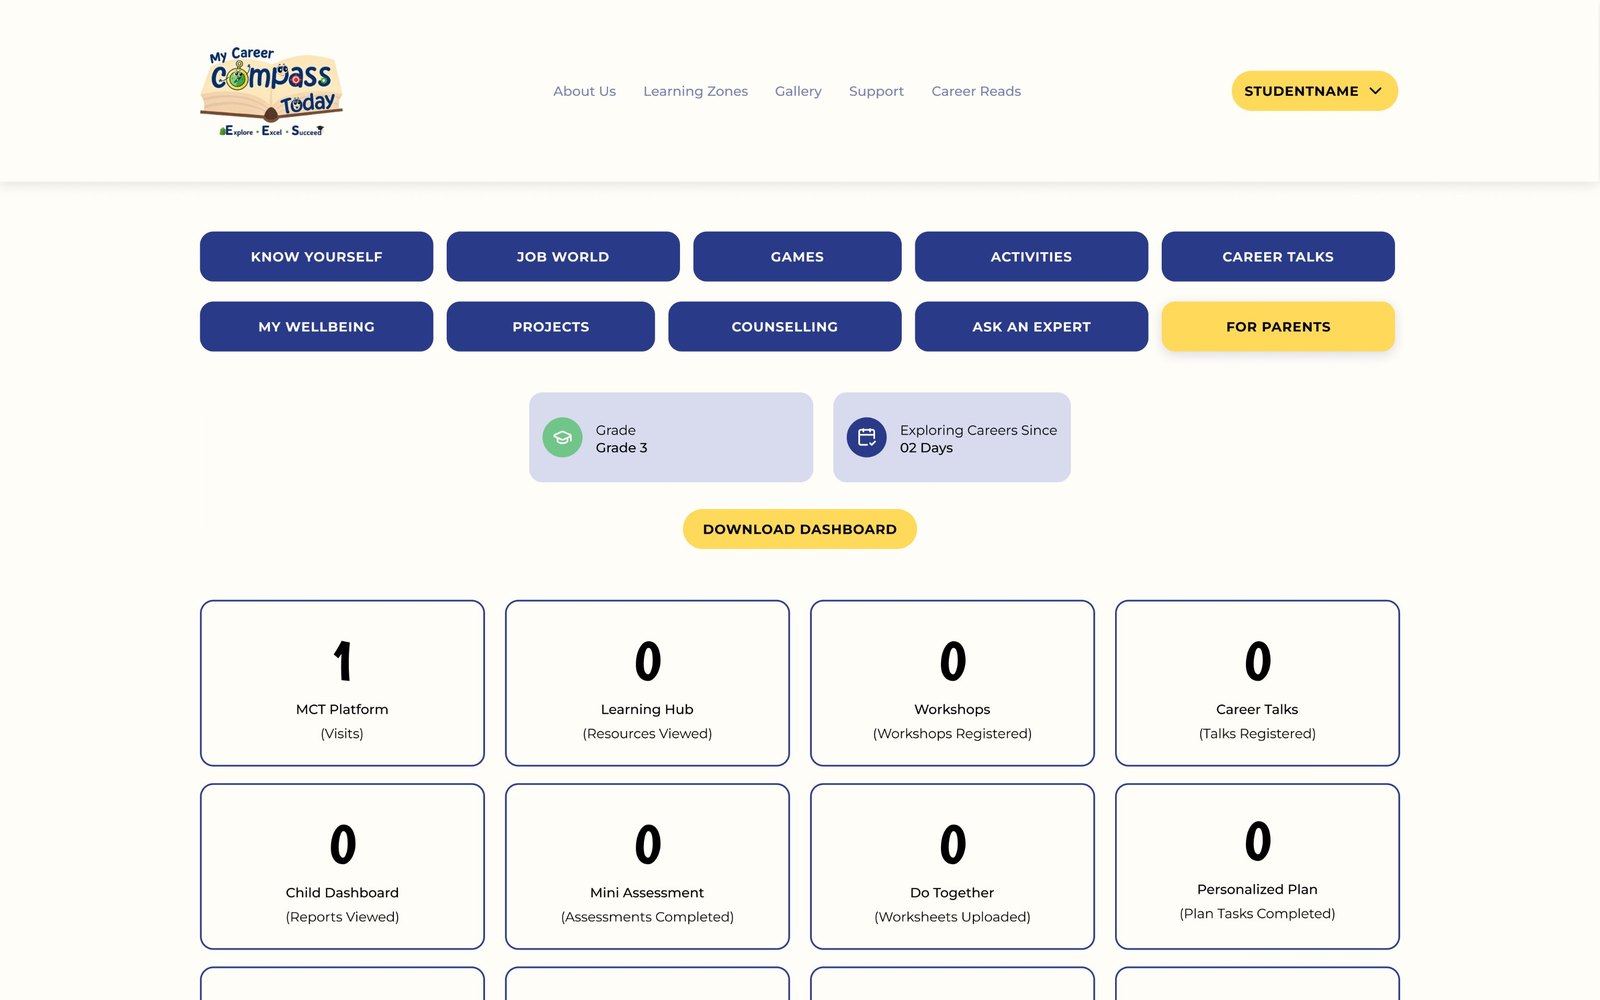Image resolution: width=1600 pixels, height=1000 pixels.
Task: Open the PROJECTS section
Action: 551,327
